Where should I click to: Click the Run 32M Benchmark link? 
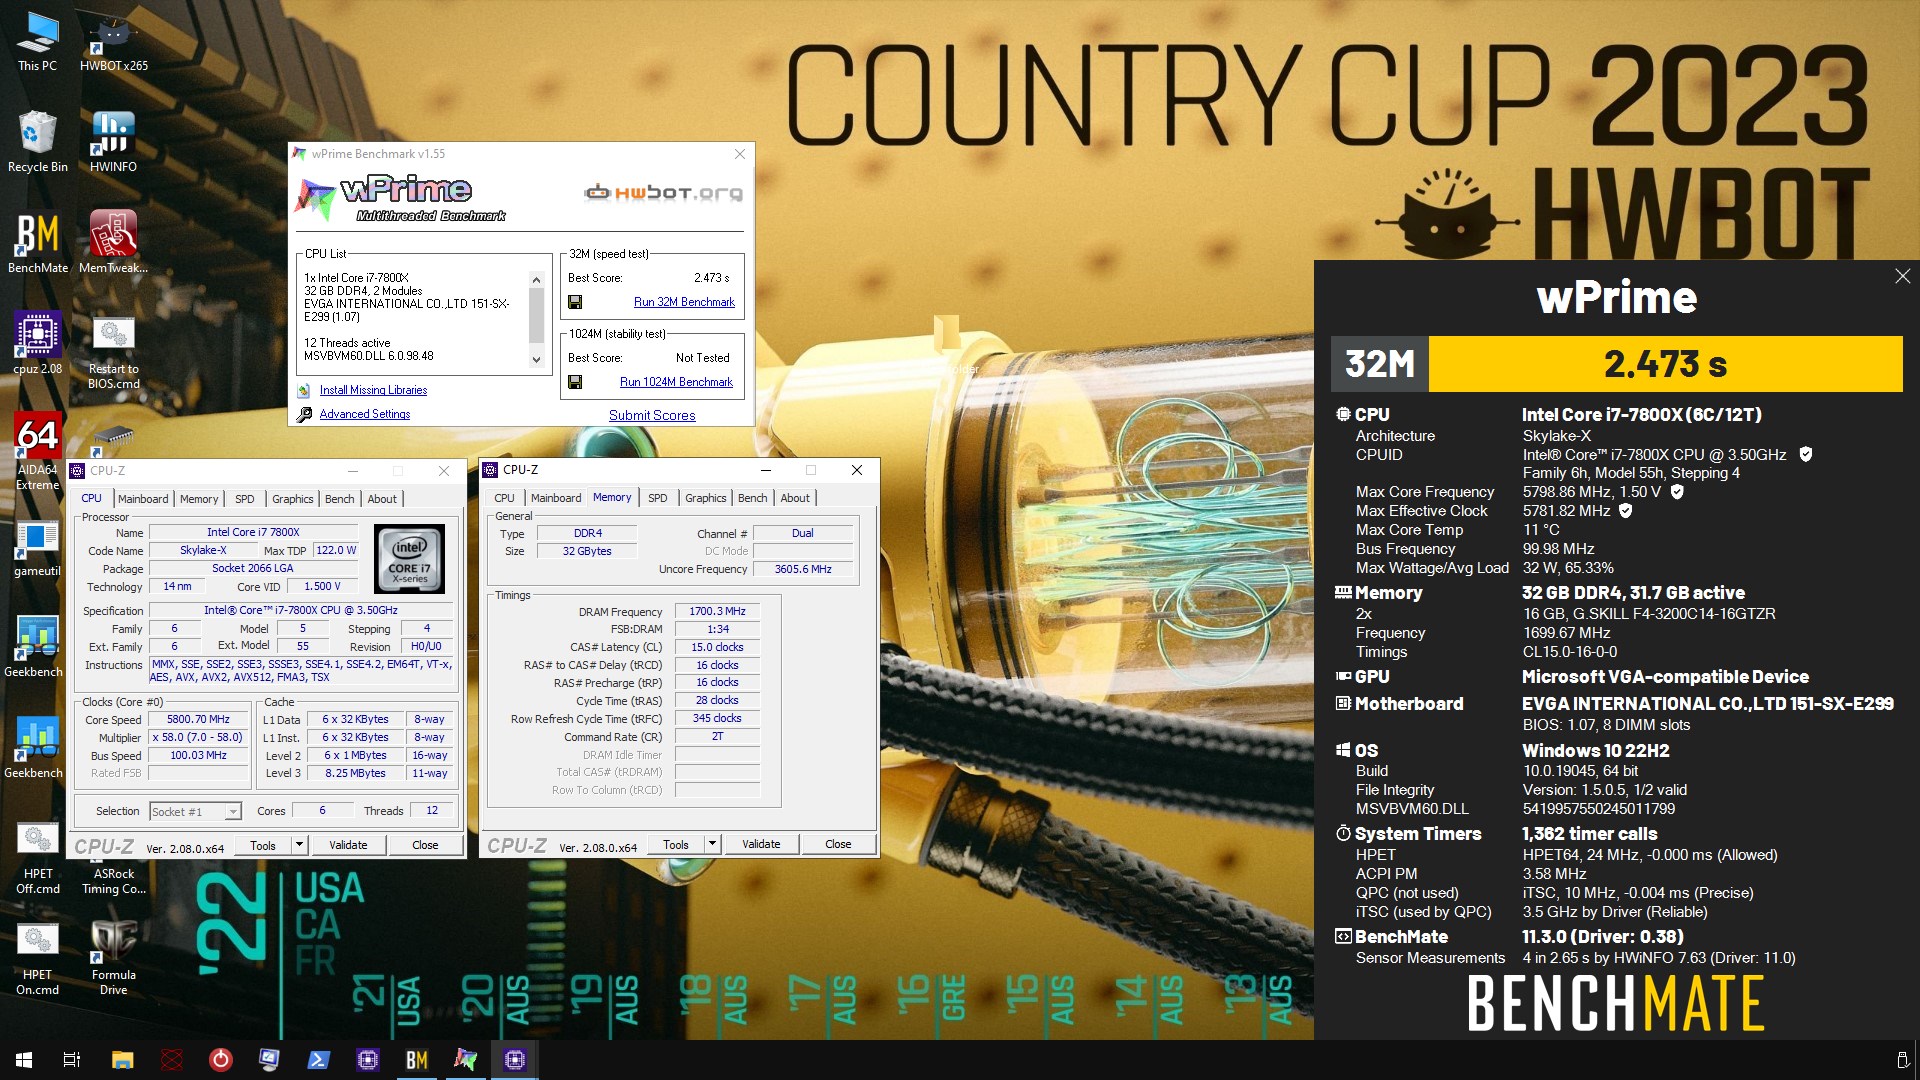pos(684,302)
